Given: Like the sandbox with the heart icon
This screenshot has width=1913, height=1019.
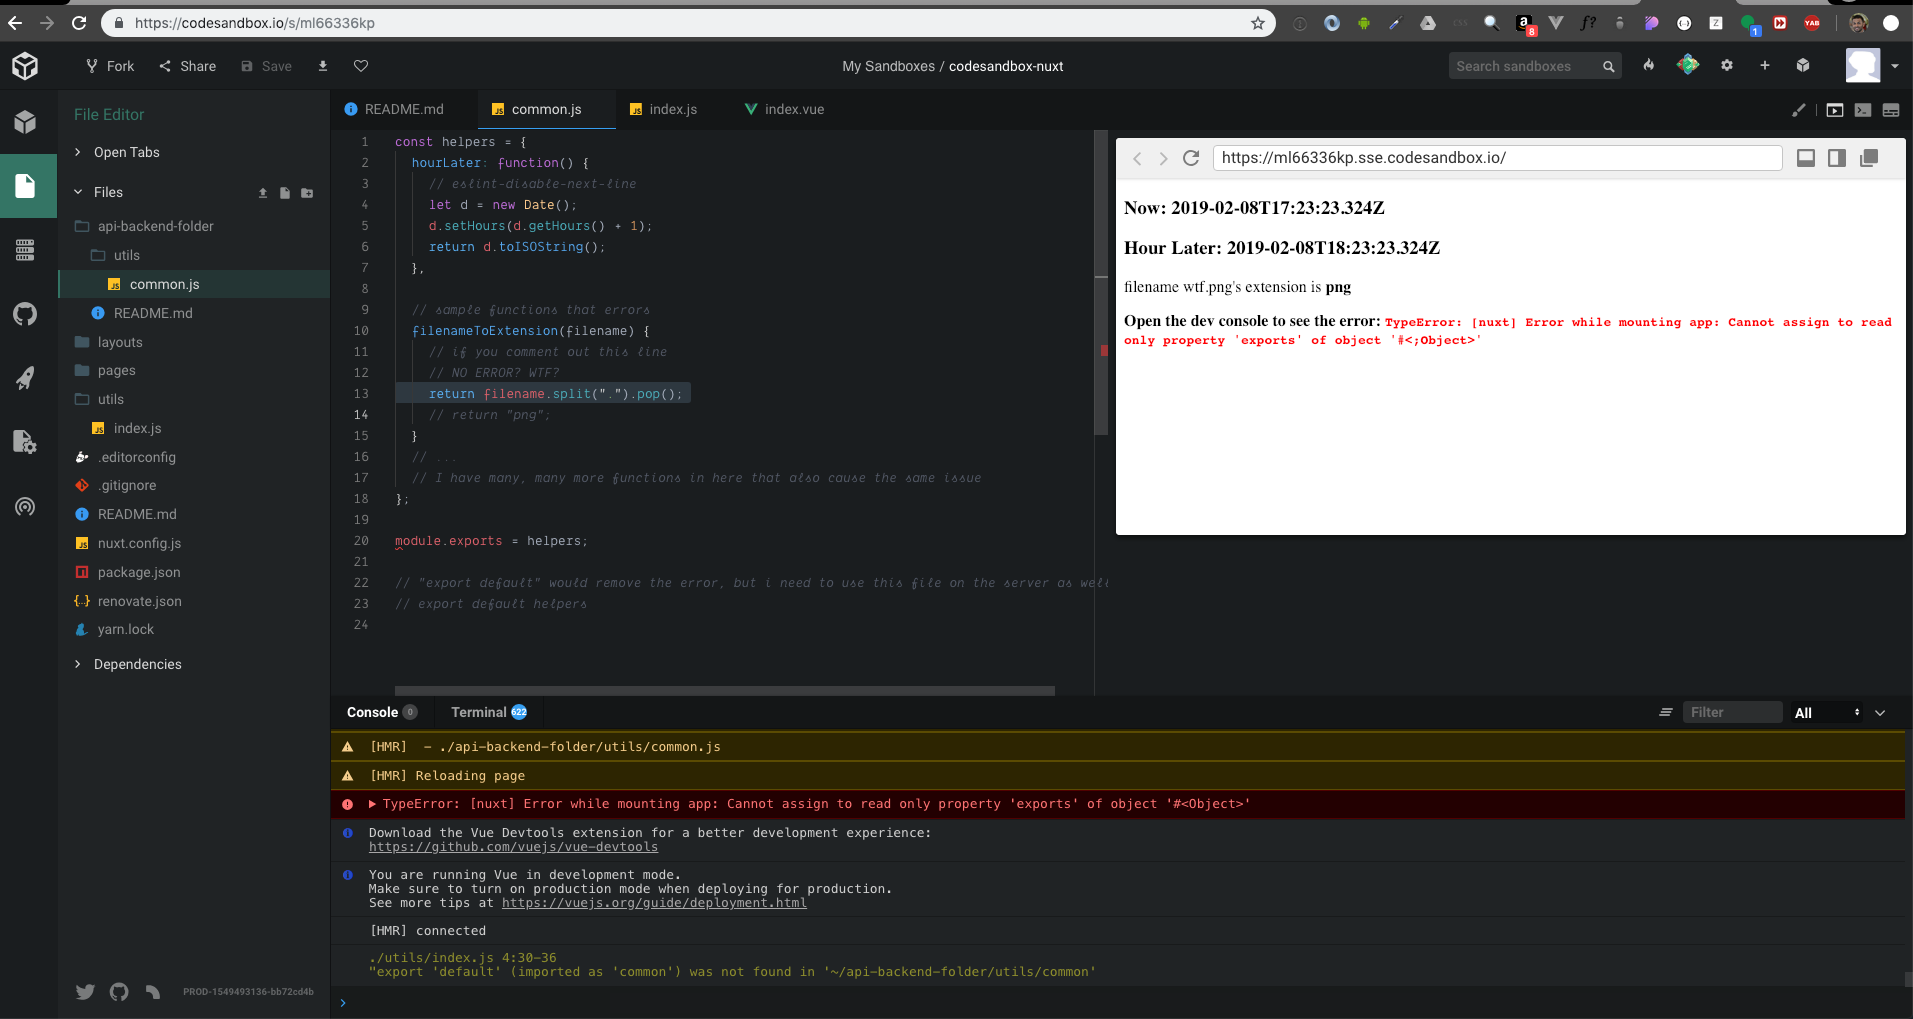Looking at the screenshot, I should pos(361,66).
